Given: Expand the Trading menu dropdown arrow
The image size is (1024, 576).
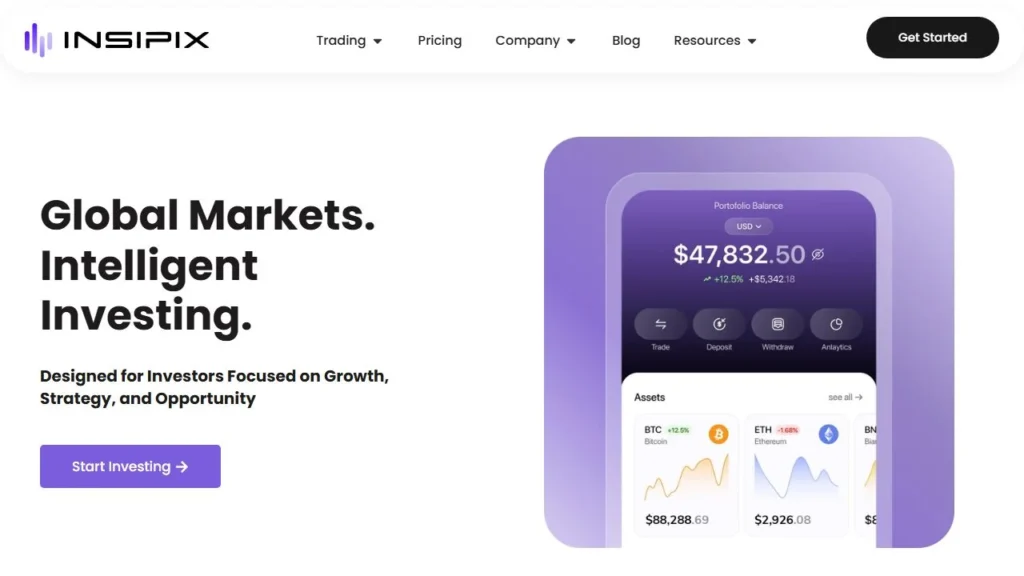Looking at the screenshot, I should pos(377,41).
